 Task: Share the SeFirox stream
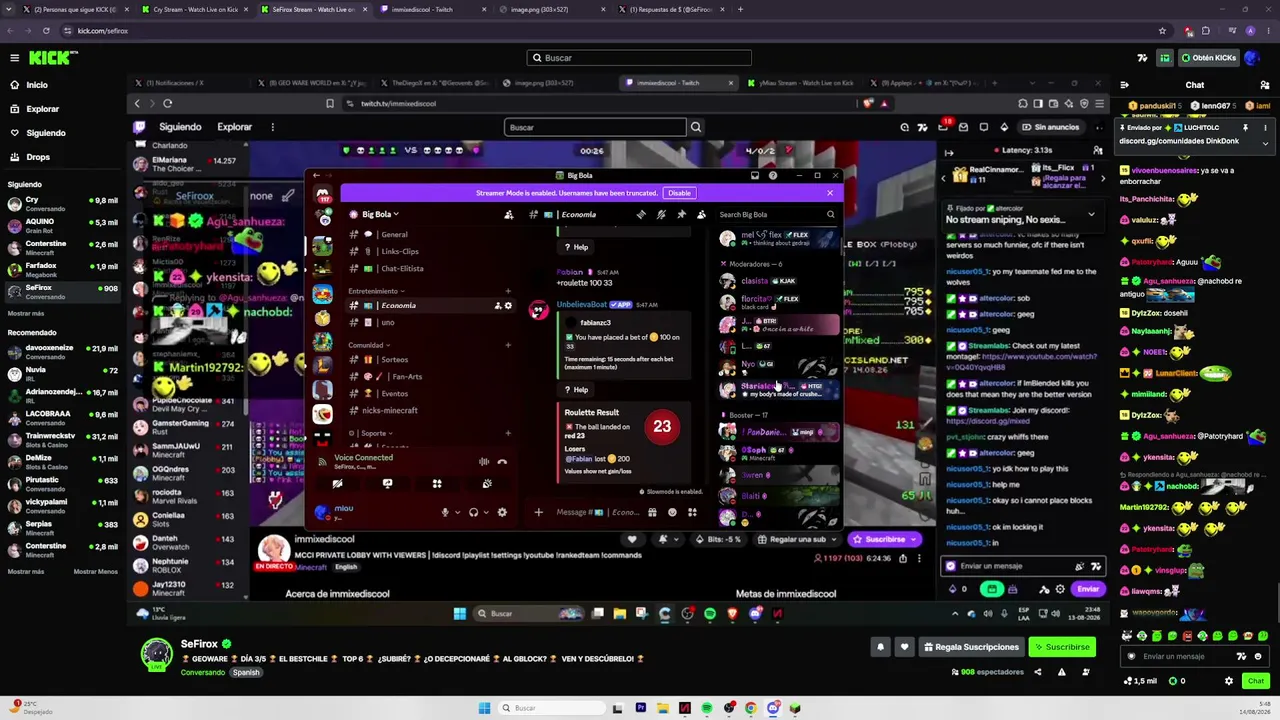pos(1038,672)
